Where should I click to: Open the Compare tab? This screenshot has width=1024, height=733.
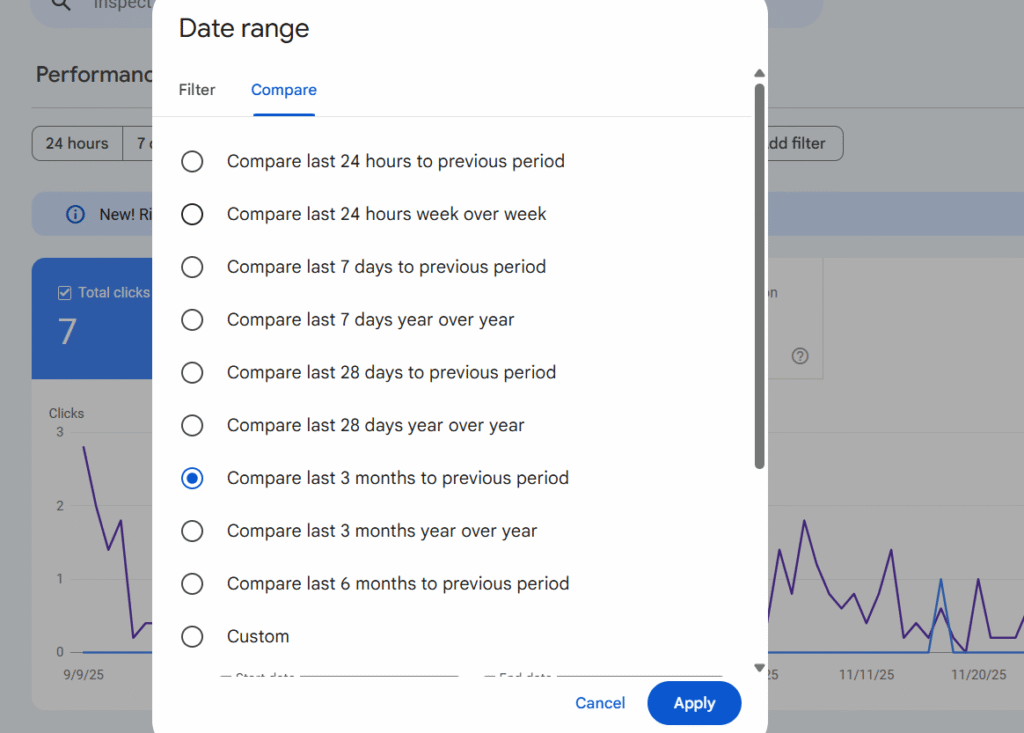click(284, 90)
